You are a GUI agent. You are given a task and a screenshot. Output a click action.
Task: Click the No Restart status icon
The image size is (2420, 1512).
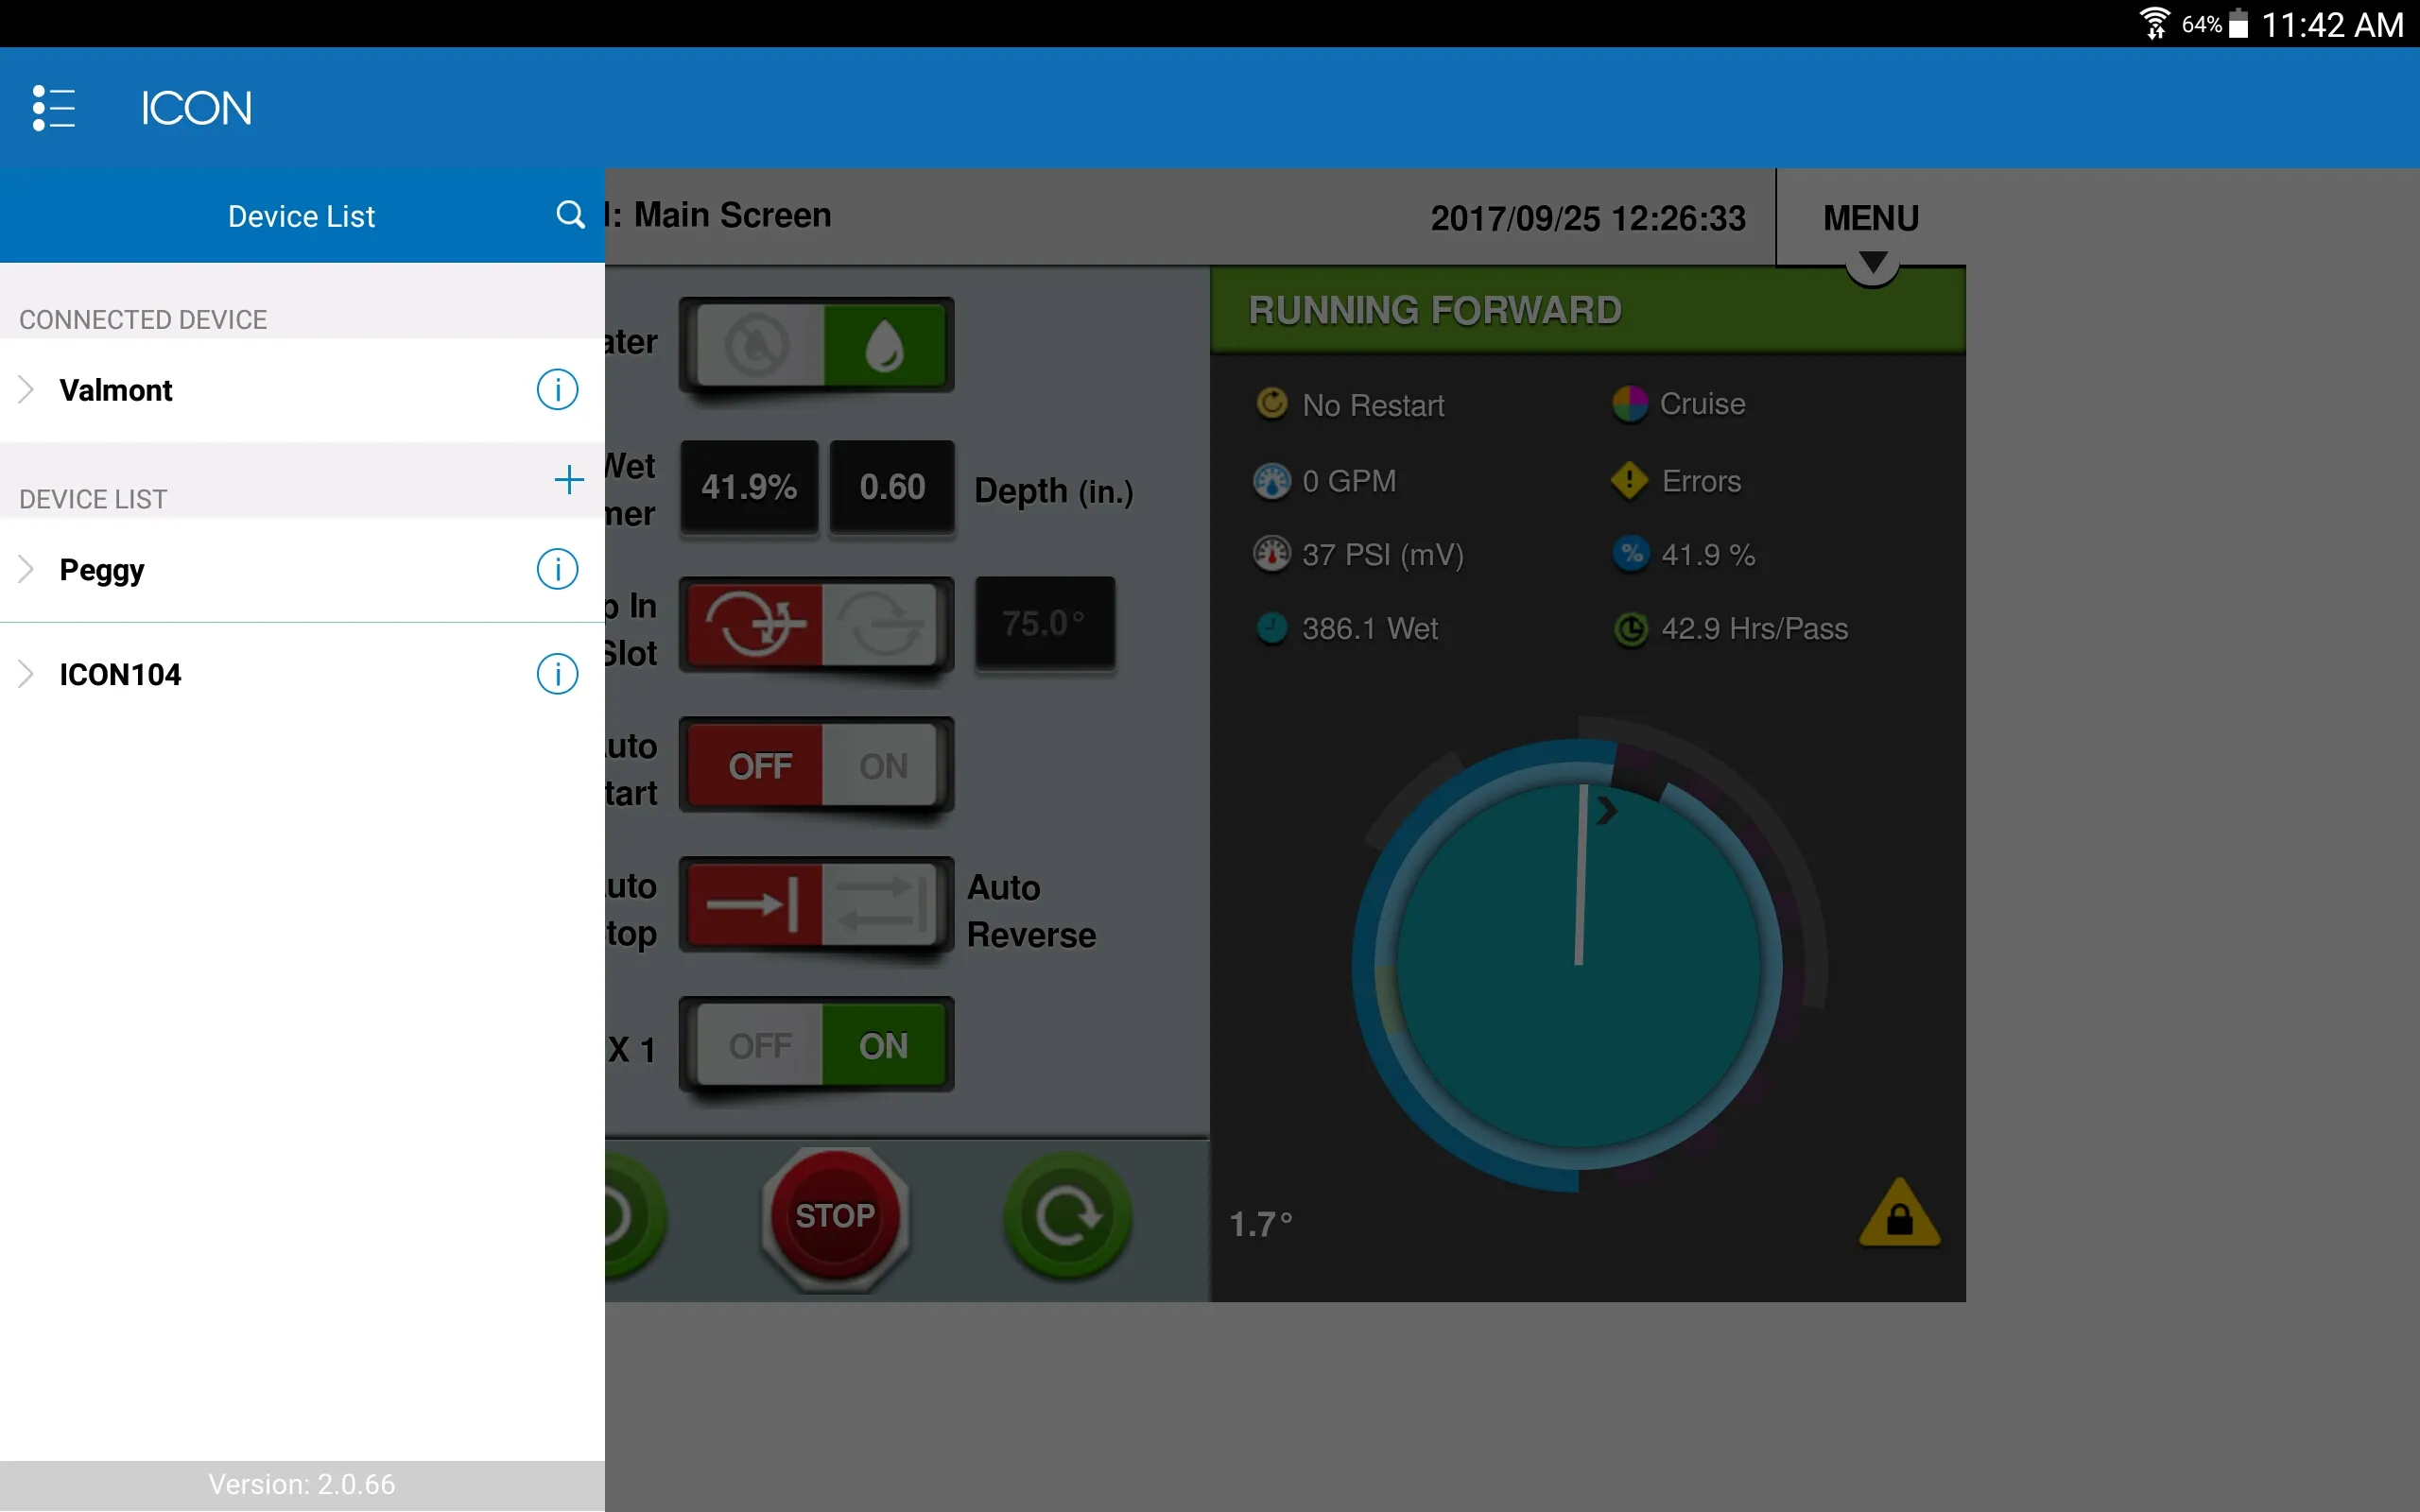[x=1271, y=401]
